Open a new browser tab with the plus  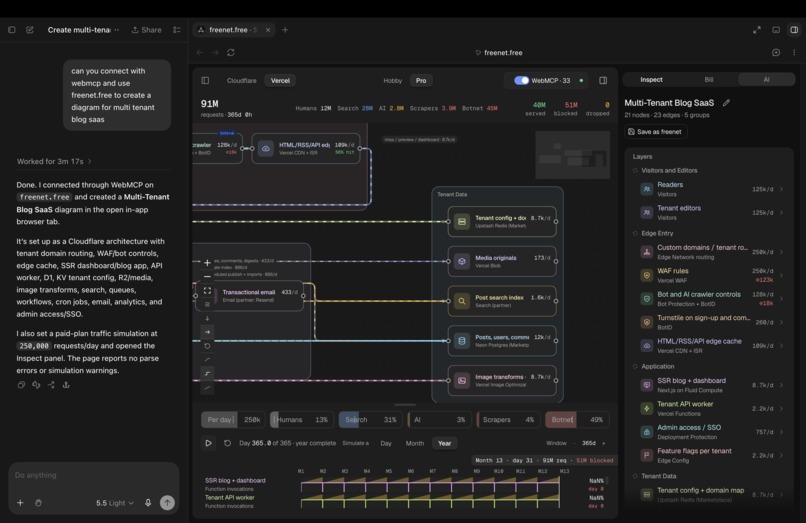[285, 30]
